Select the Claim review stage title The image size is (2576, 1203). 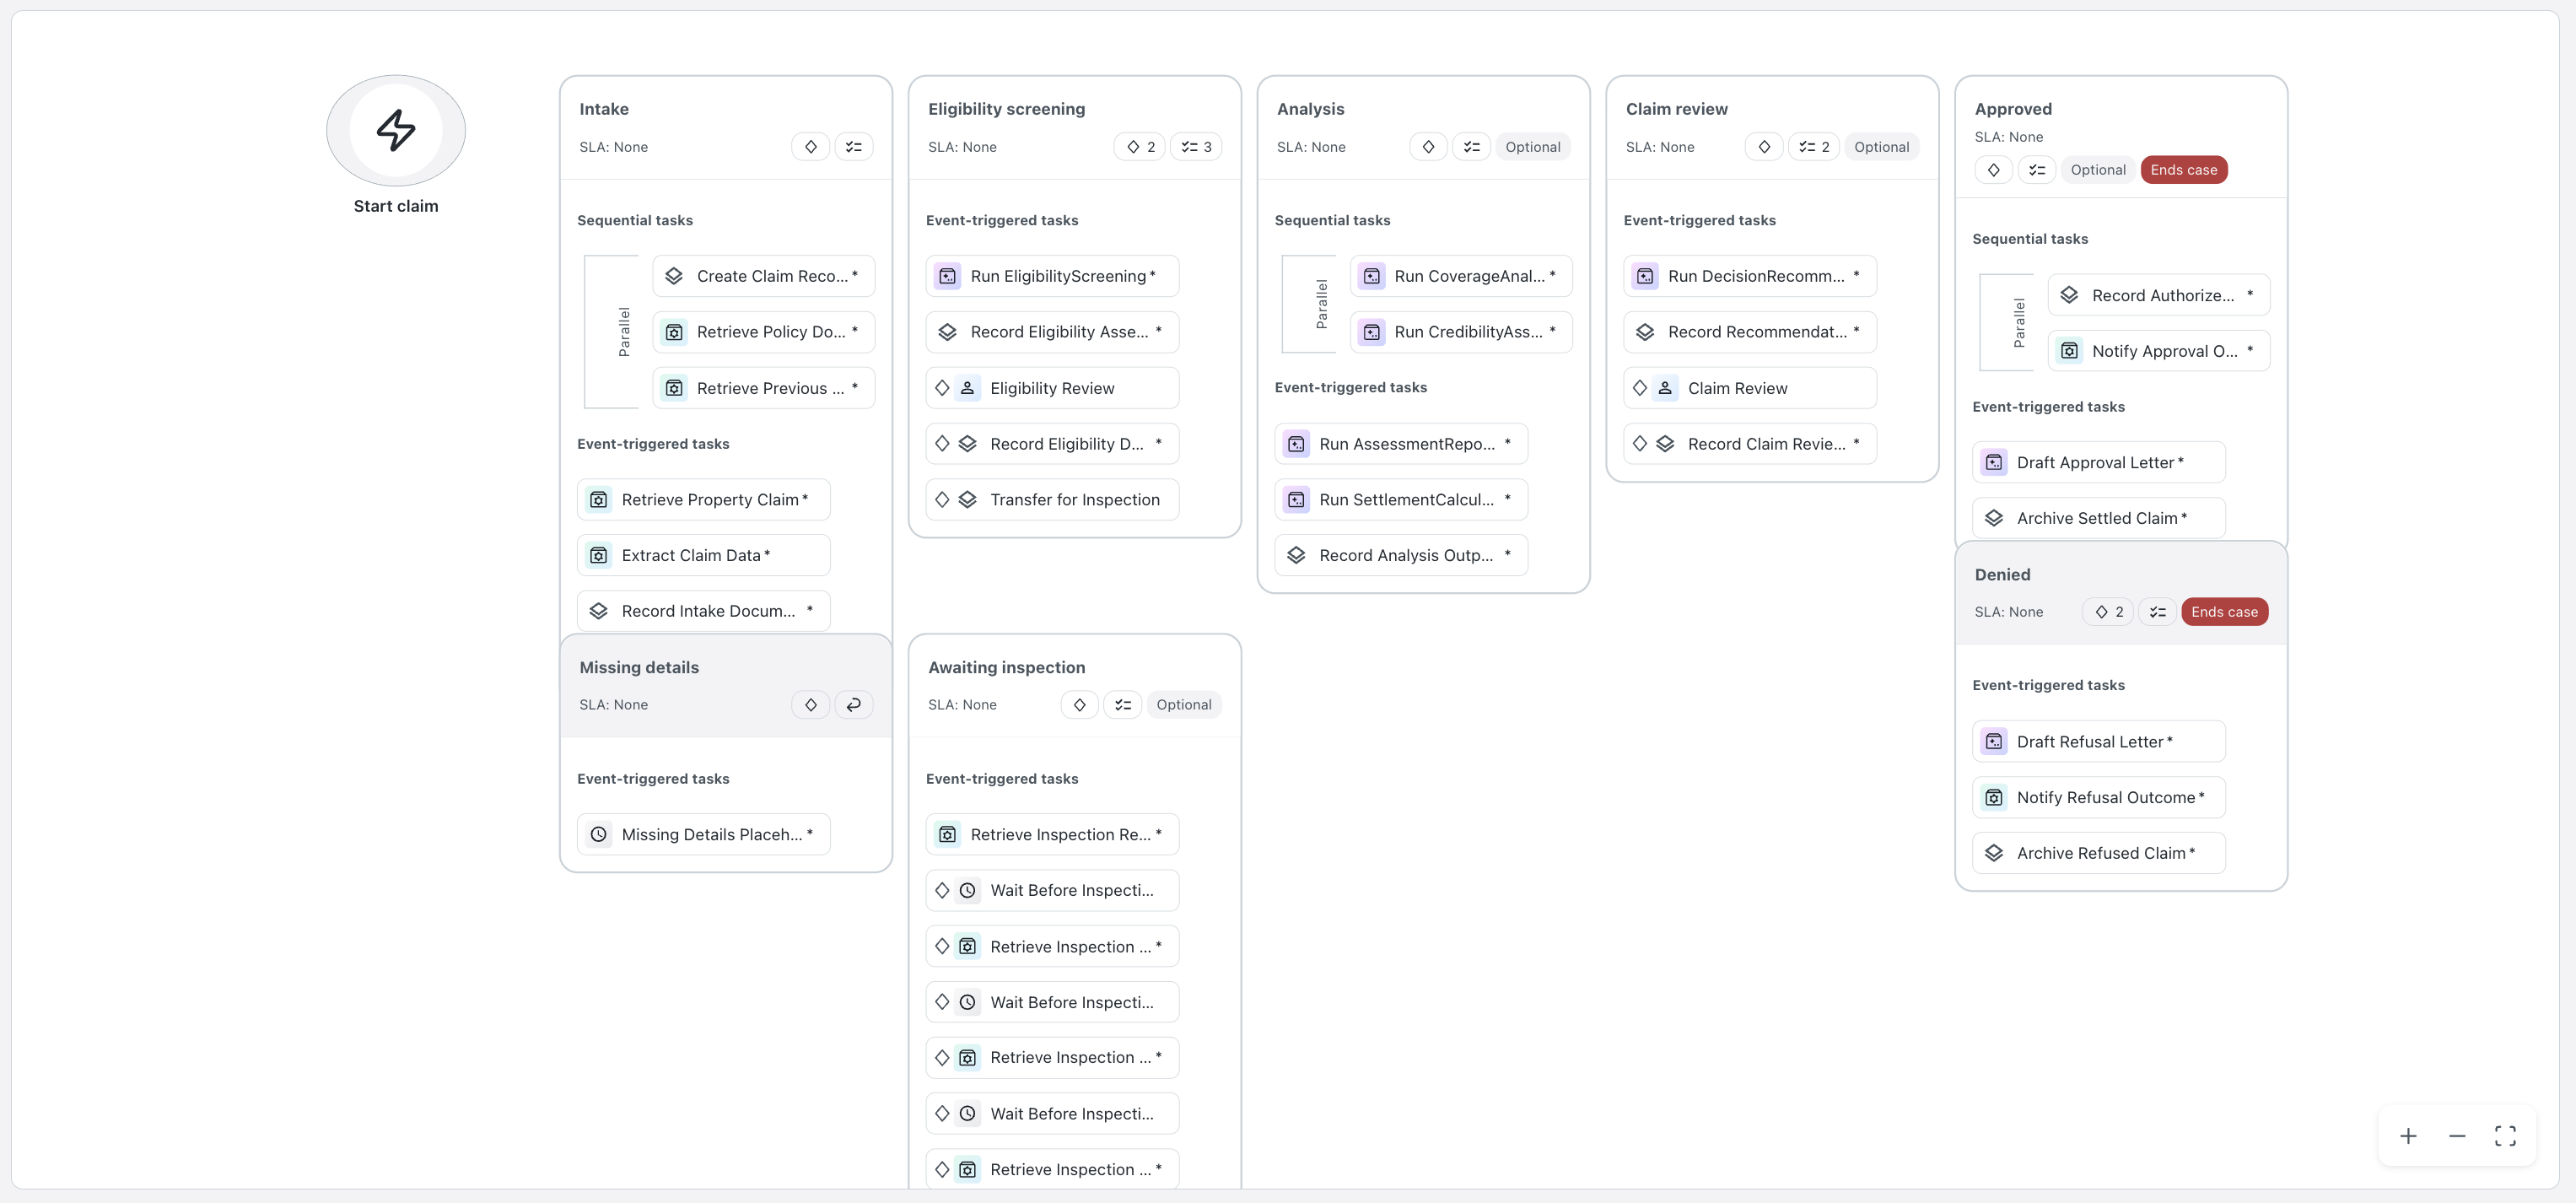coord(1676,109)
